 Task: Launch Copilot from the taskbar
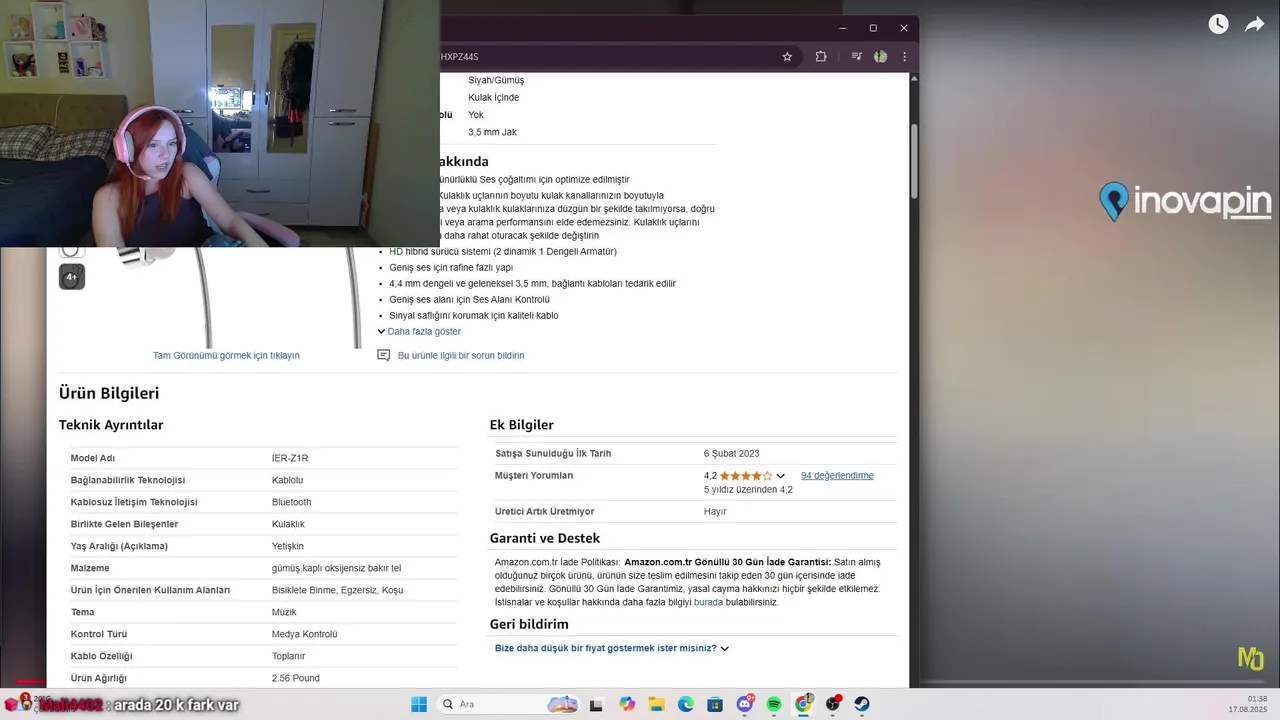click(627, 704)
